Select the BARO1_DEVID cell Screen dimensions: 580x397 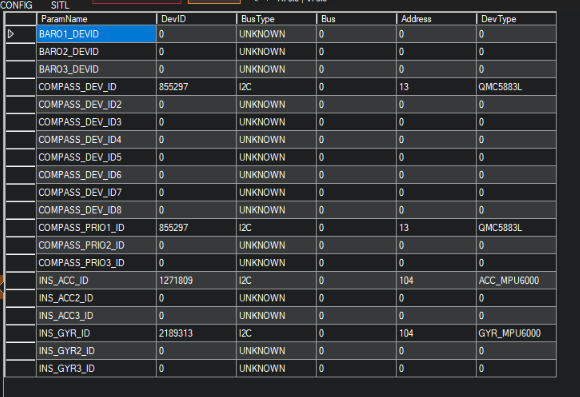[x=96, y=34]
